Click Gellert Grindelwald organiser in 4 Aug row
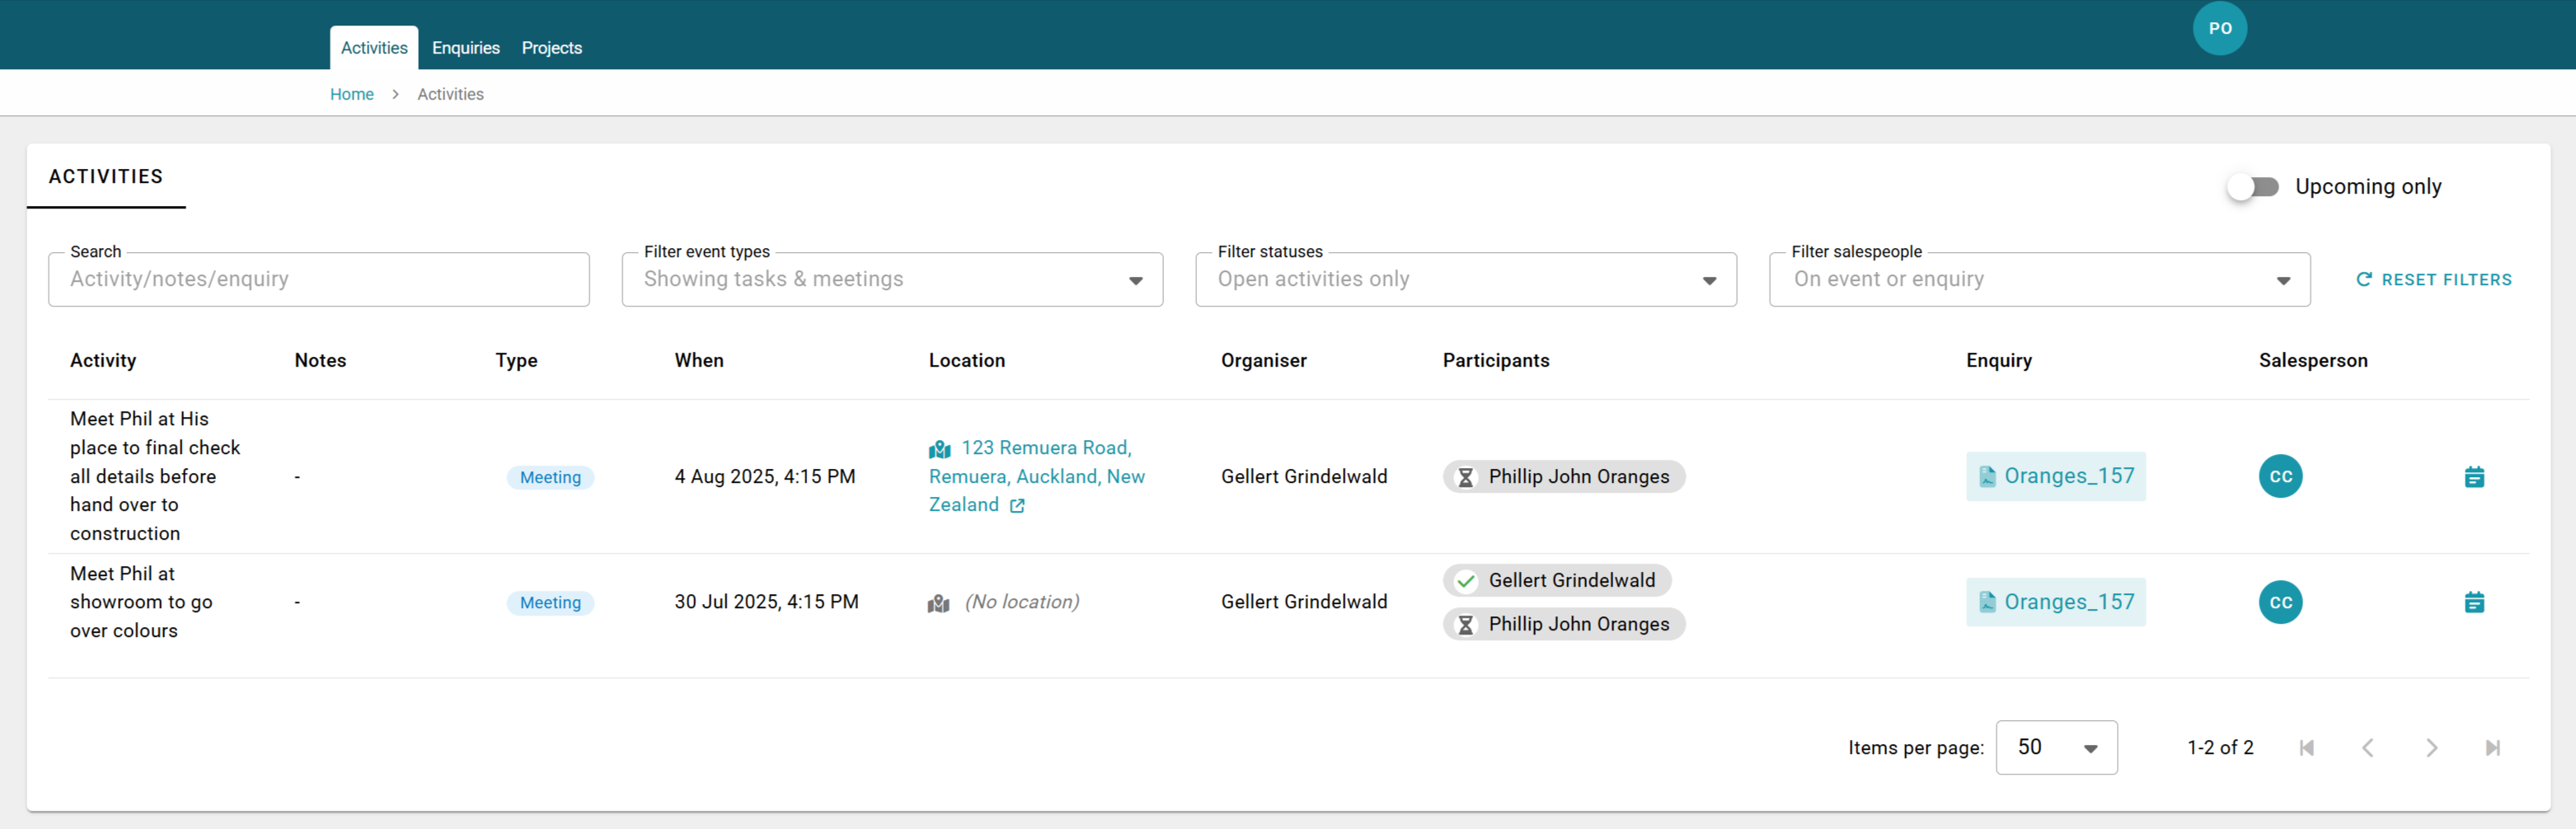This screenshot has height=829, width=2576. pyautogui.click(x=1303, y=477)
